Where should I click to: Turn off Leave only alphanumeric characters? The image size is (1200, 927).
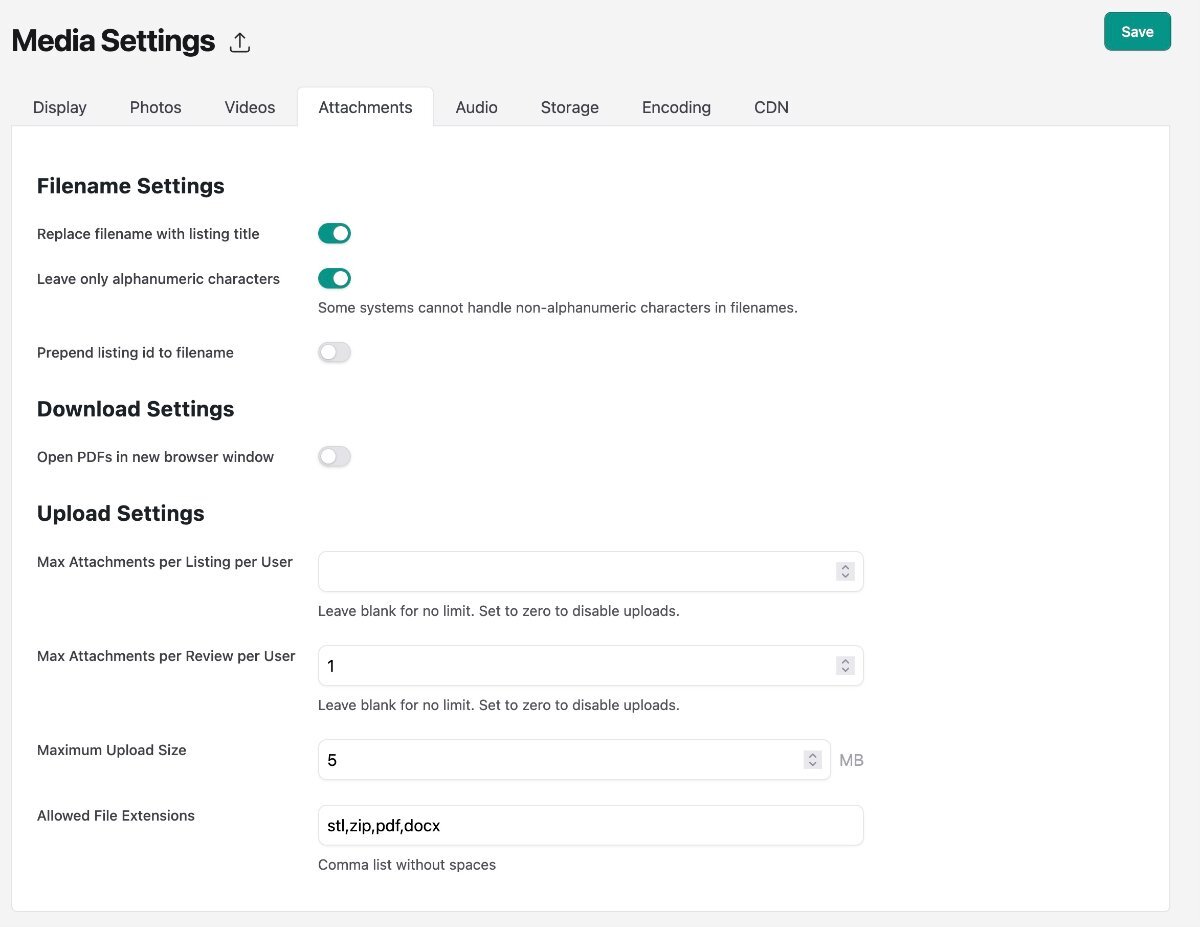point(334,279)
